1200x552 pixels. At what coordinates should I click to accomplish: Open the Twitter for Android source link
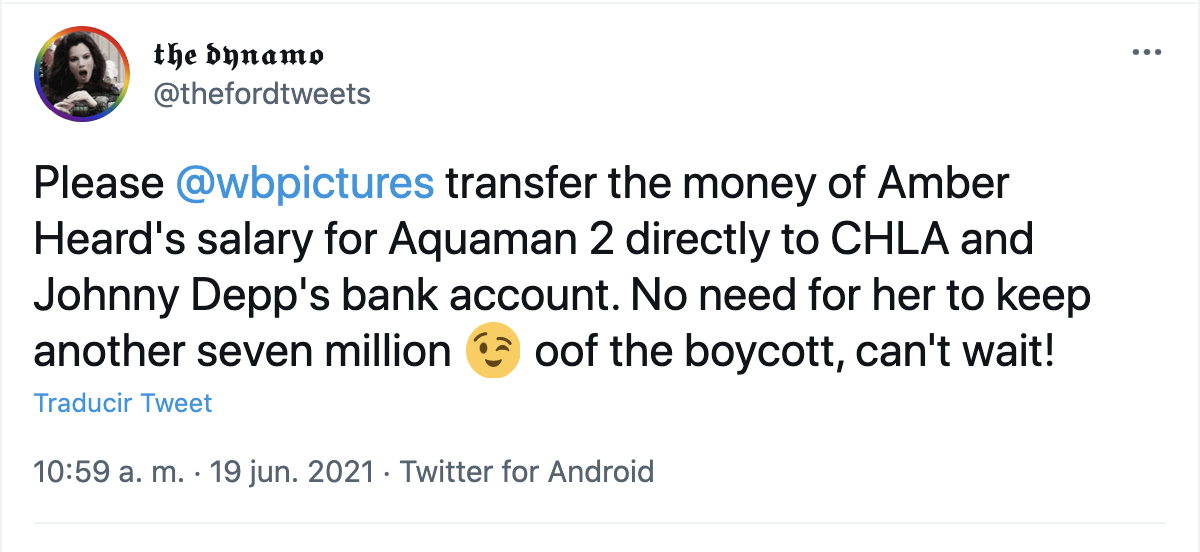[527, 471]
